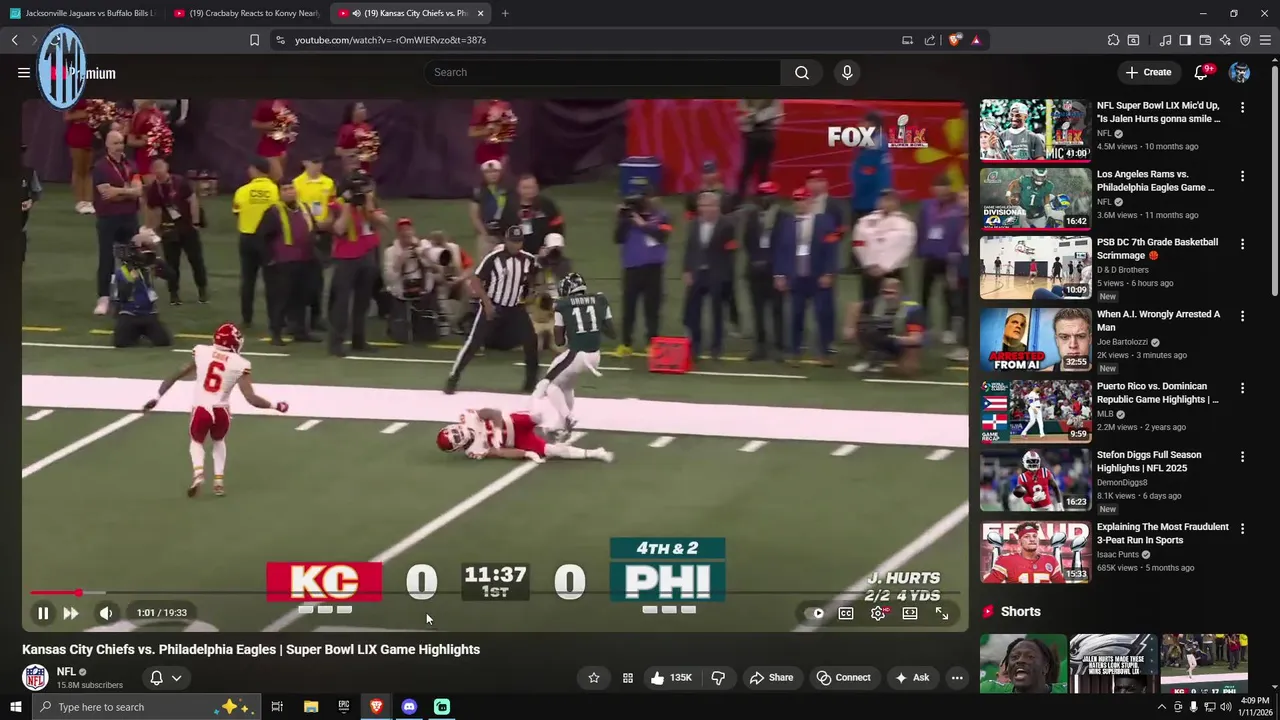The width and height of the screenshot is (1280, 720).
Task: Start voice search with the microphone
Action: coord(847,72)
